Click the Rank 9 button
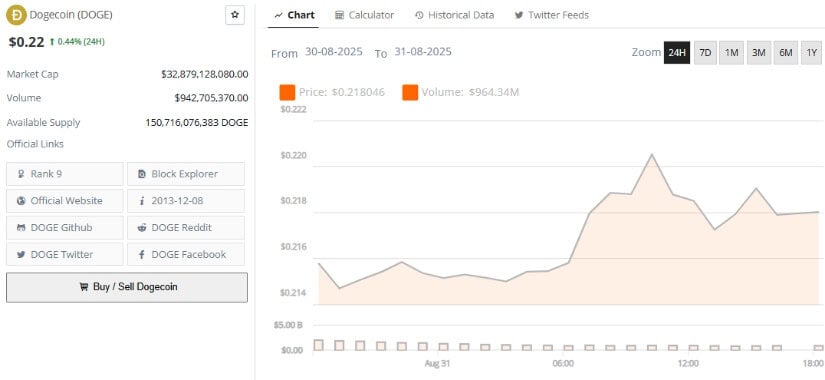The image size is (825, 380). click(65, 174)
